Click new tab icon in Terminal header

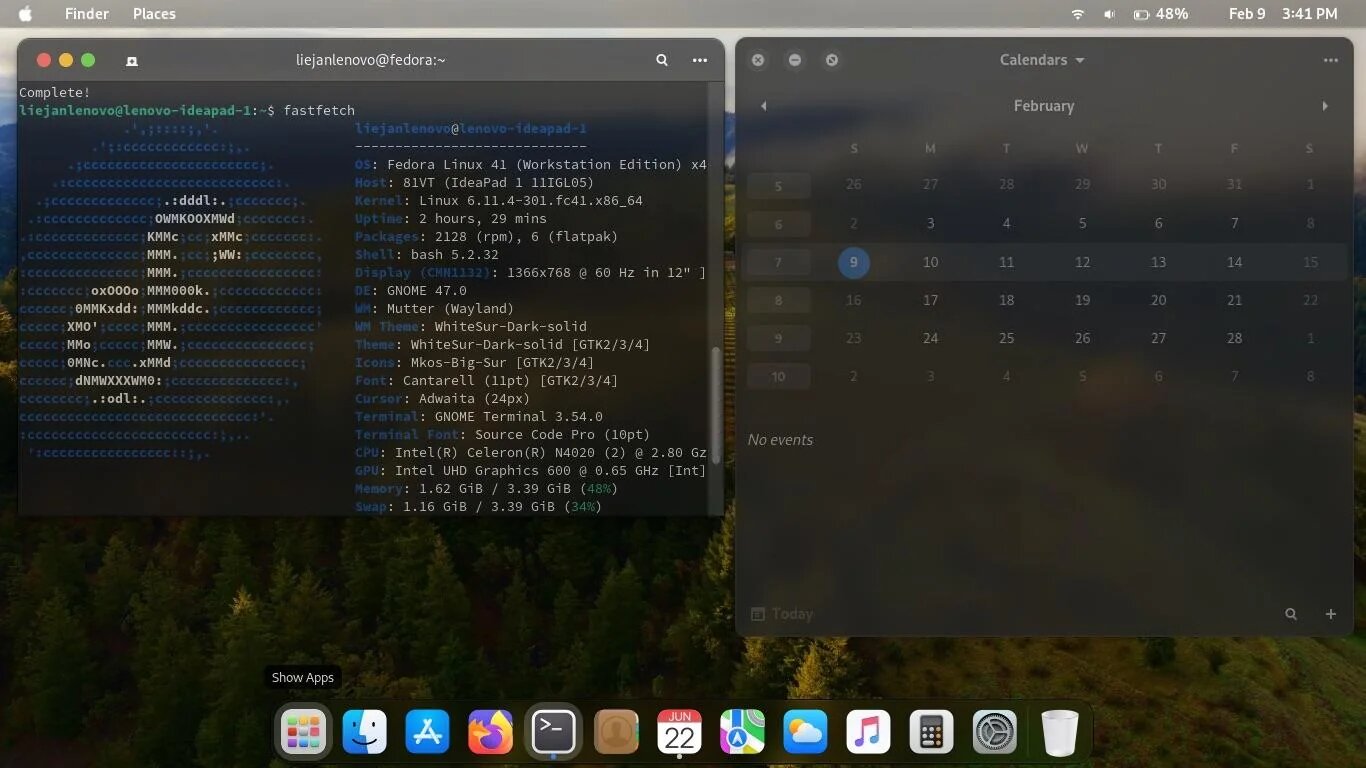[x=131, y=61]
